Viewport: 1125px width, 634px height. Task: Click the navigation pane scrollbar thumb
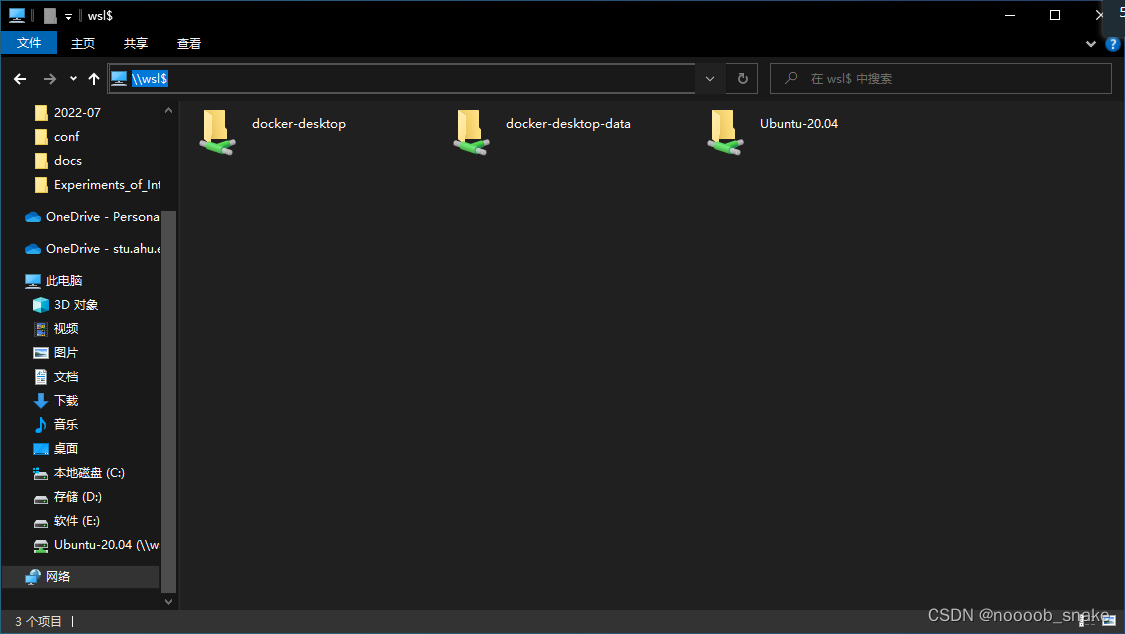[168, 402]
